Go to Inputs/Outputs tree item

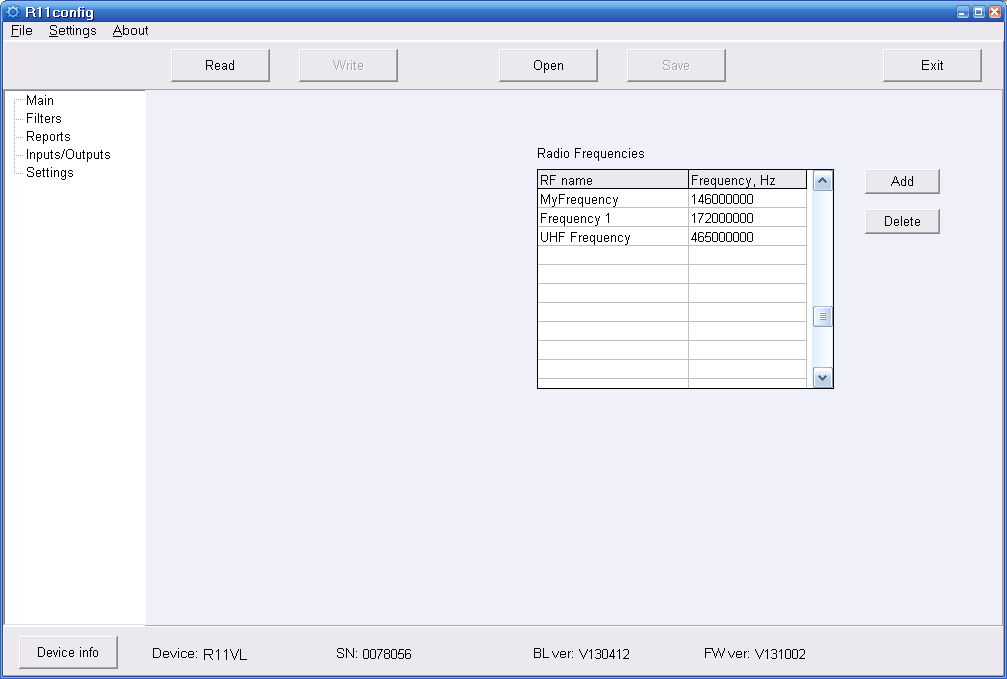pyautogui.click(x=68, y=155)
